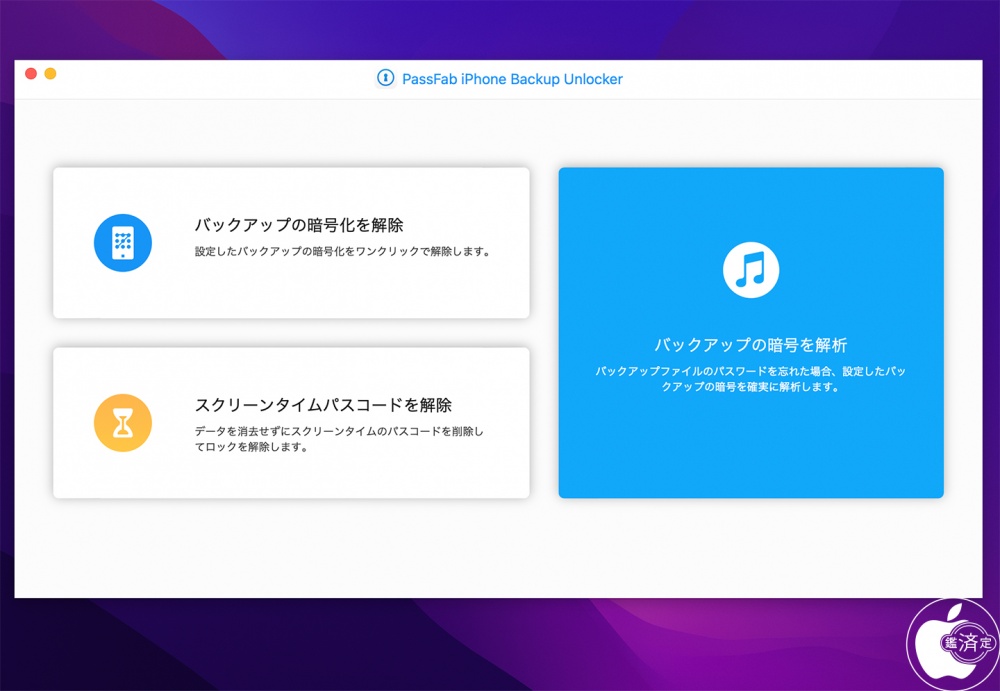Click empty space in the large blue card
This screenshot has height=691, width=1000.
750,450
